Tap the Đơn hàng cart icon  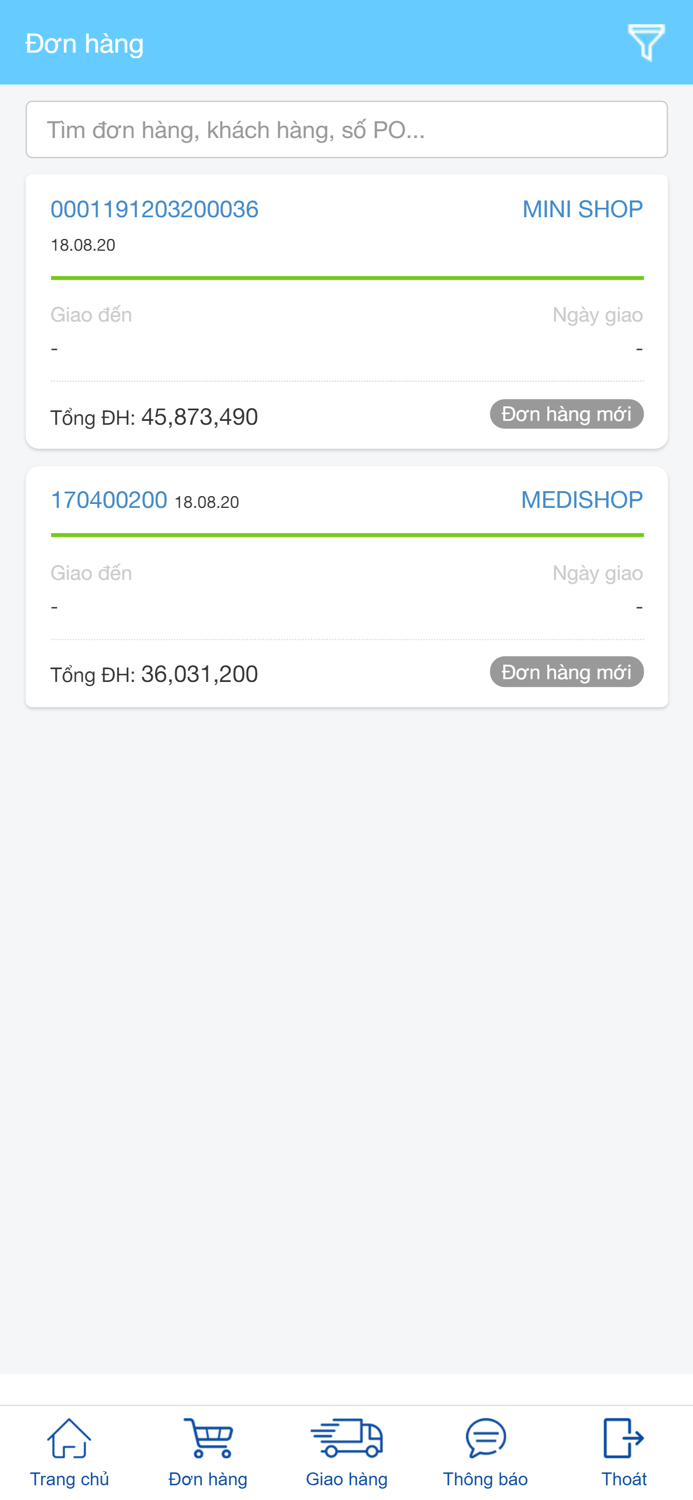[208, 1439]
